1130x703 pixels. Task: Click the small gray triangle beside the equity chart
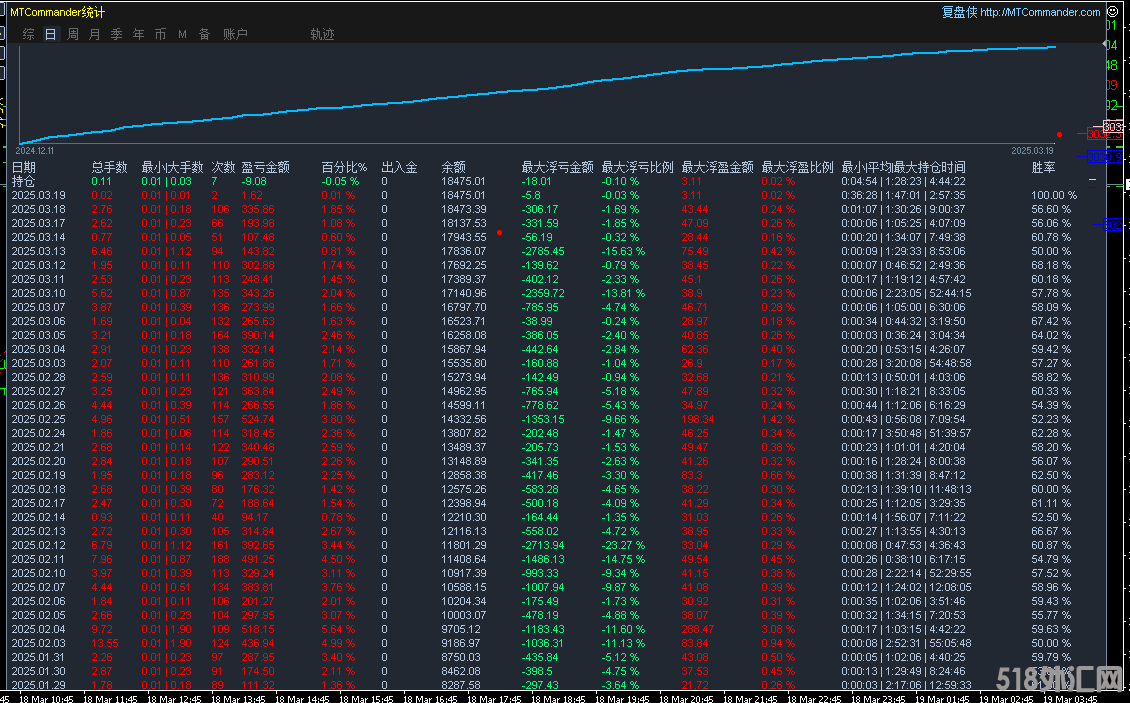pos(1105,45)
